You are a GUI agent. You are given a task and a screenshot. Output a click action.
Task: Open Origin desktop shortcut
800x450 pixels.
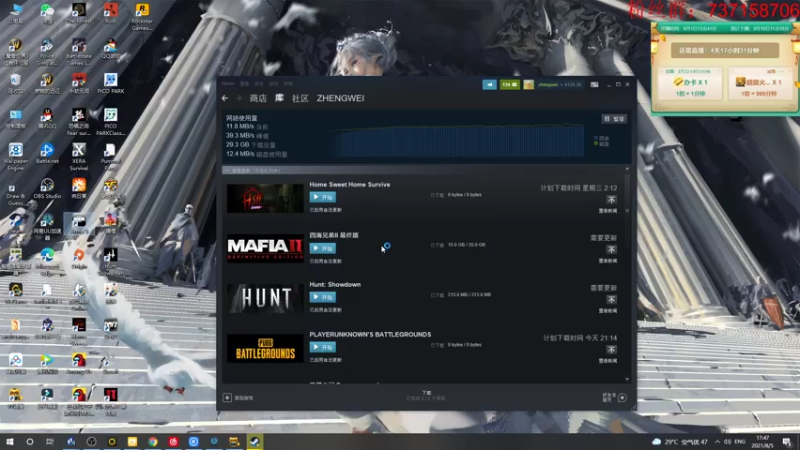[x=79, y=258]
